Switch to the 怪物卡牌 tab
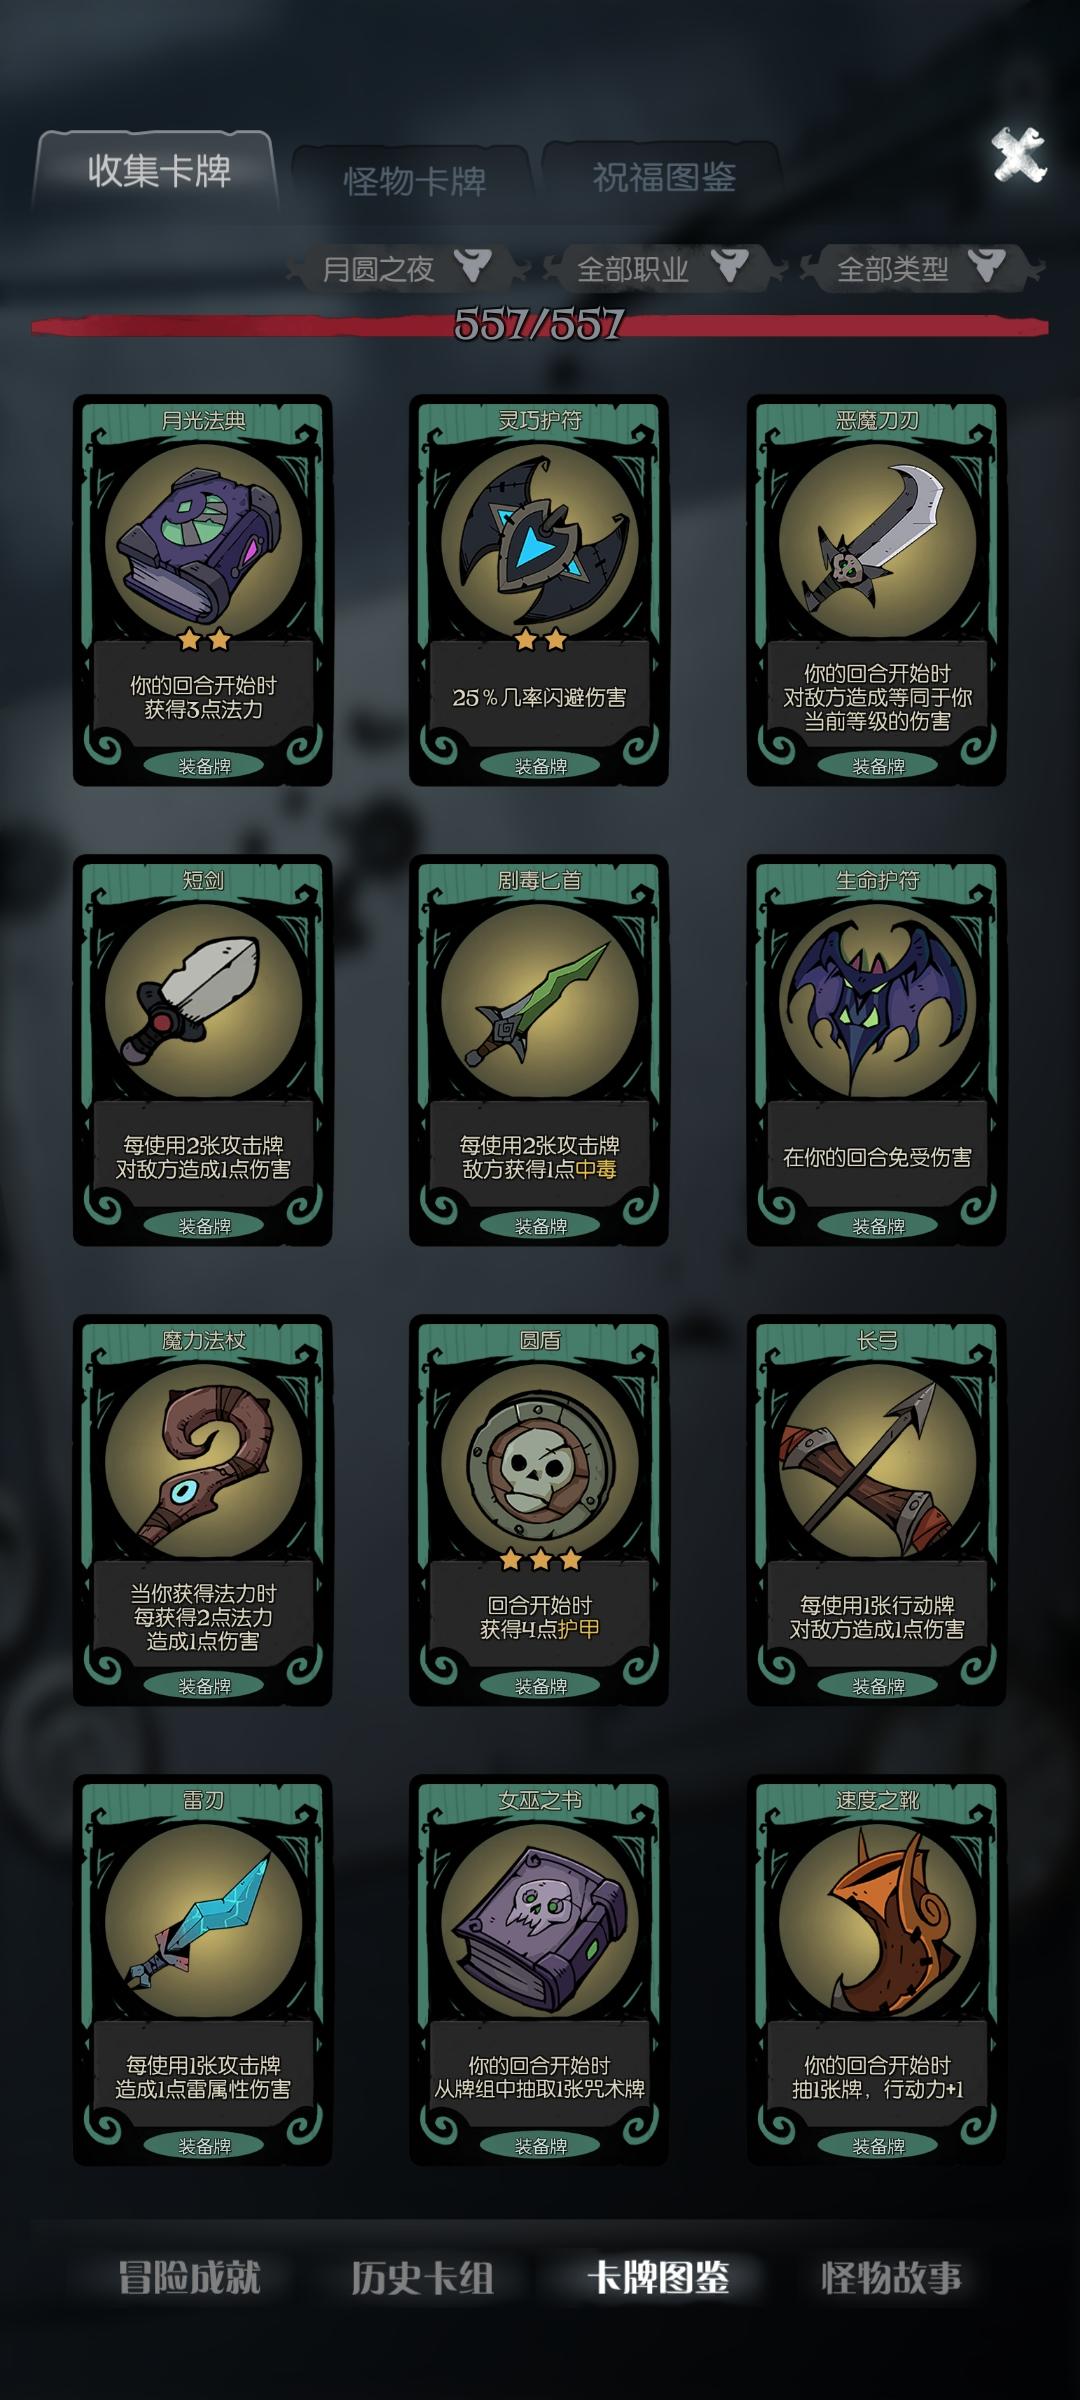The width and height of the screenshot is (1080, 2400). click(413, 181)
